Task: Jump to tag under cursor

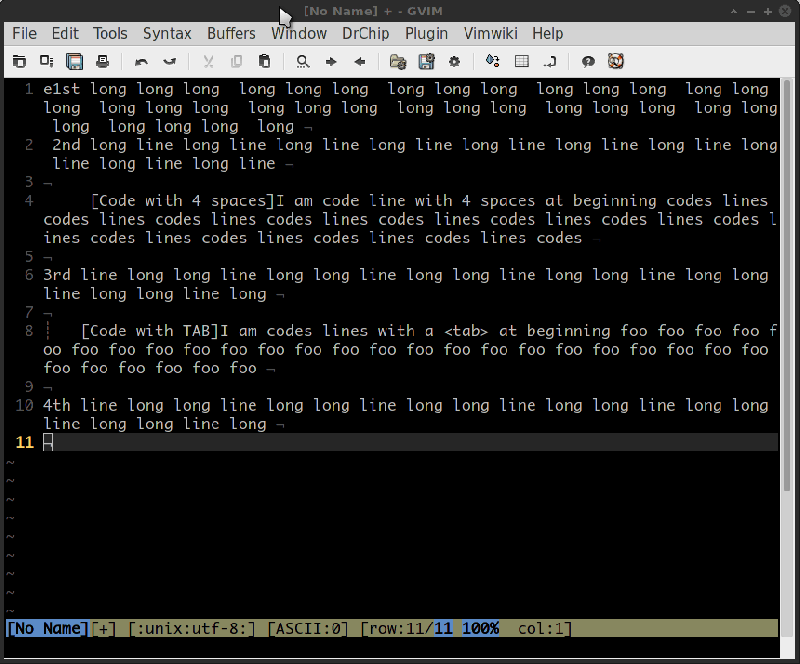Action: (x=550, y=61)
